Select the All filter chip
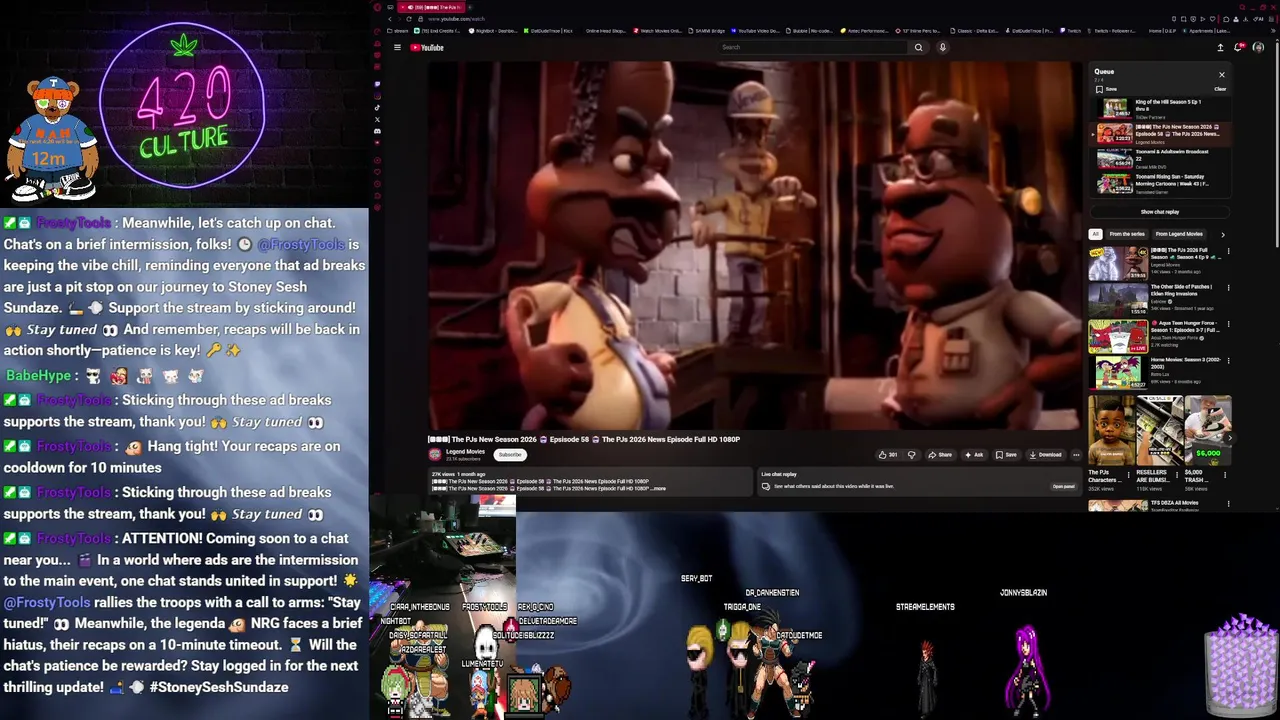The width and height of the screenshot is (1280, 720). coord(1095,234)
